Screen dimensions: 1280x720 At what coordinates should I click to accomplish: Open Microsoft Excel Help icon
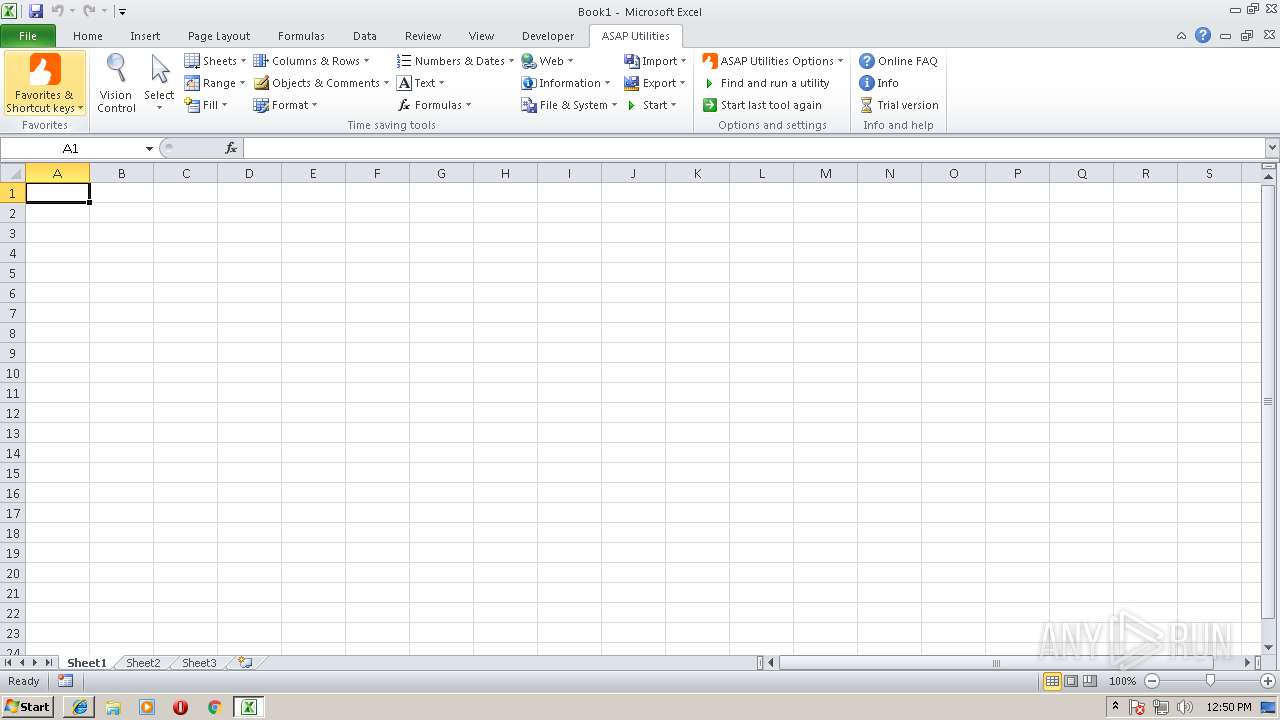(1203, 35)
